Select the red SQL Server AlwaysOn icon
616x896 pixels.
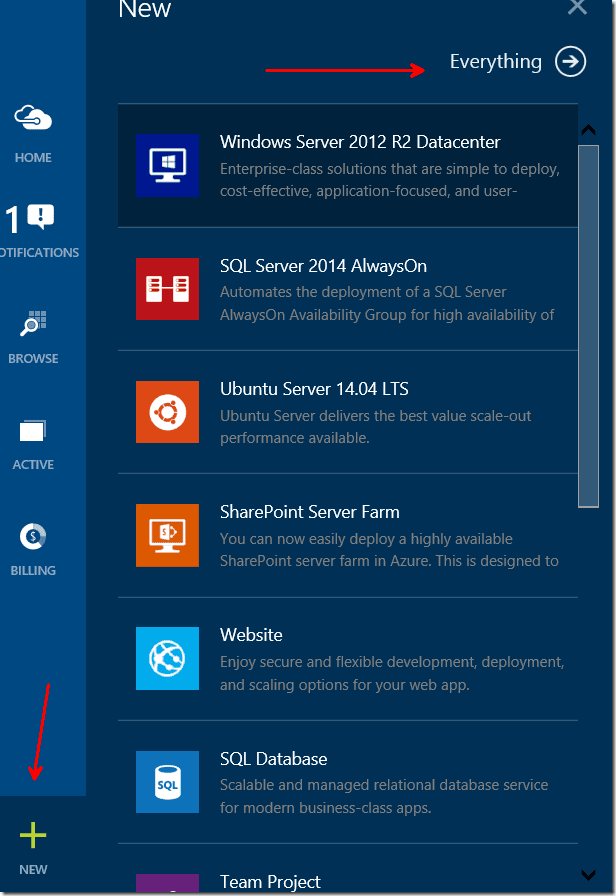click(x=167, y=289)
